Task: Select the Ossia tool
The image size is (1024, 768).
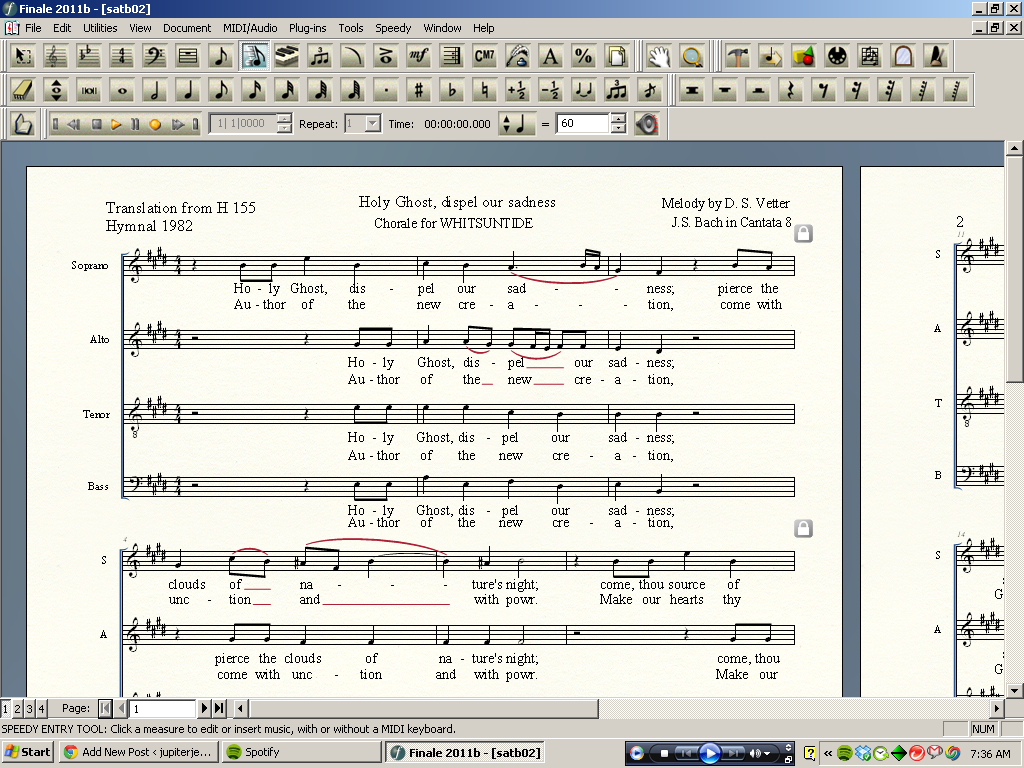Action: pyautogui.click(x=870, y=56)
